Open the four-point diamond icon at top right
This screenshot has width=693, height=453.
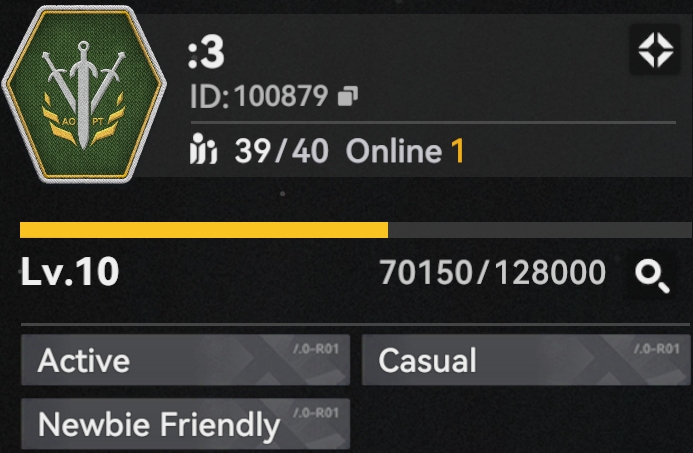[655, 50]
